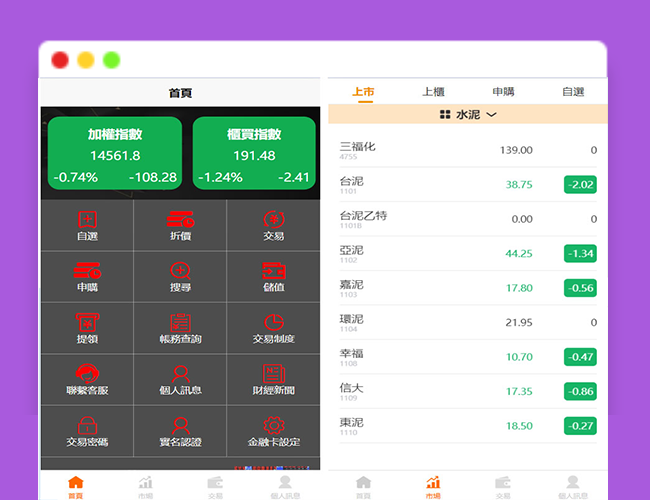Image resolution: width=650 pixels, height=500 pixels.
Task: Expand the 水泥 category dropdown chevron
Action: pyautogui.click(x=491, y=115)
